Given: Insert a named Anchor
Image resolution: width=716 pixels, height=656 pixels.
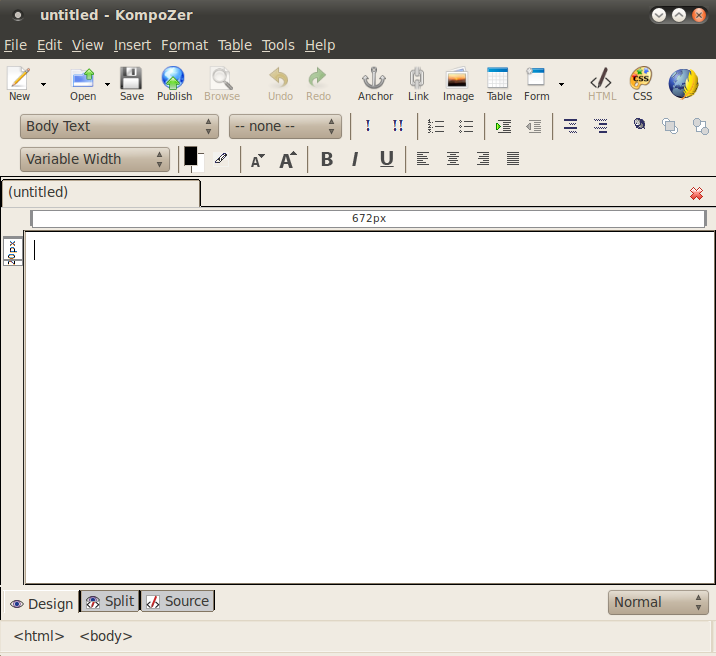Looking at the screenshot, I should (x=375, y=84).
